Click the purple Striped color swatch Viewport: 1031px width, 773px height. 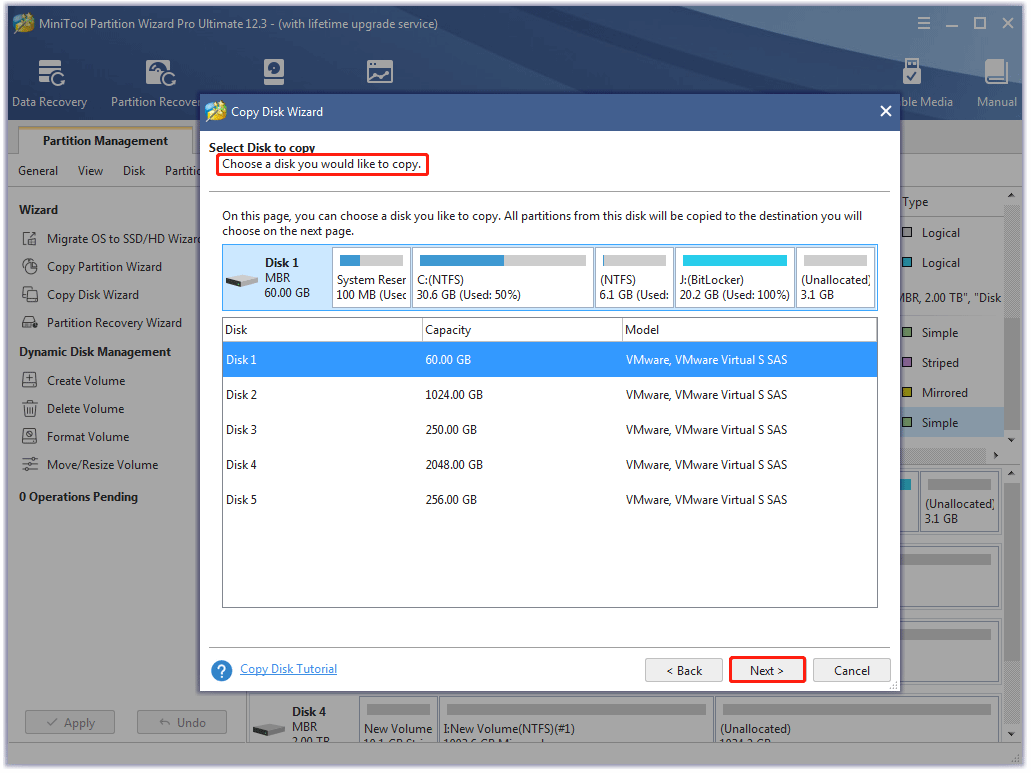[x=907, y=362]
